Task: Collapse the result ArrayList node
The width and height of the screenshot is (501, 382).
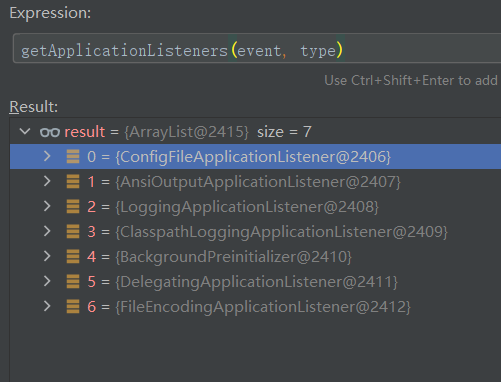Action: pos(25,131)
